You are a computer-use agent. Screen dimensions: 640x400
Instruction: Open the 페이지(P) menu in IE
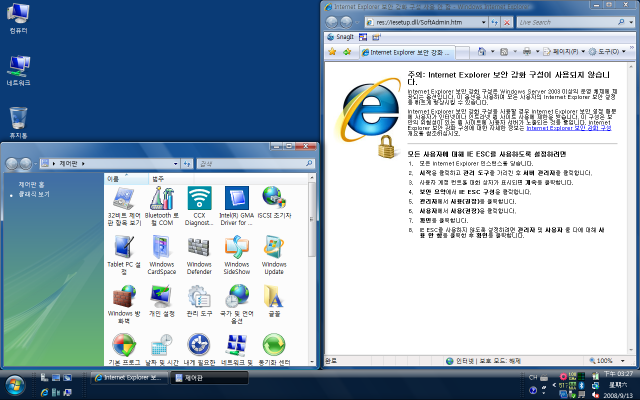coord(564,51)
